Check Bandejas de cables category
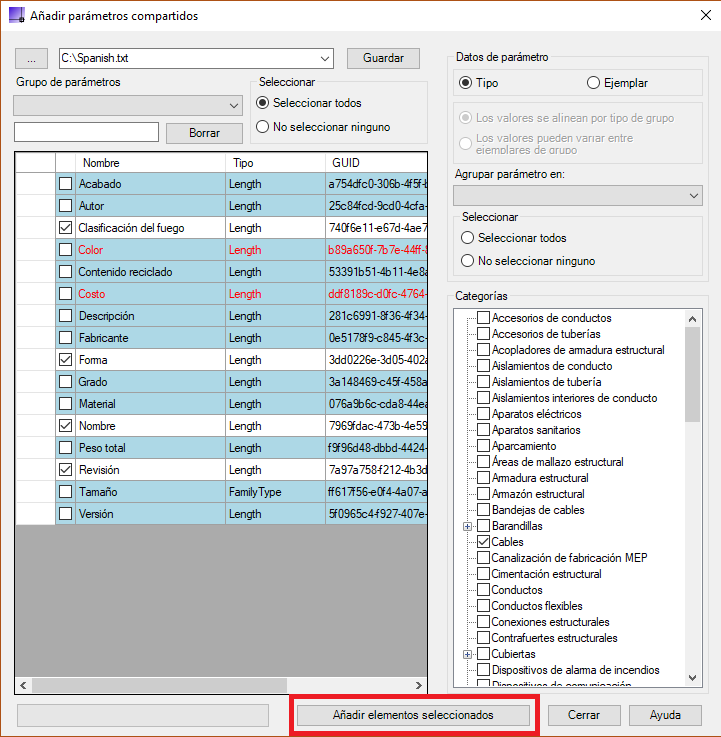Image resolution: width=721 pixels, height=737 pixels. (x=484, y=510)
